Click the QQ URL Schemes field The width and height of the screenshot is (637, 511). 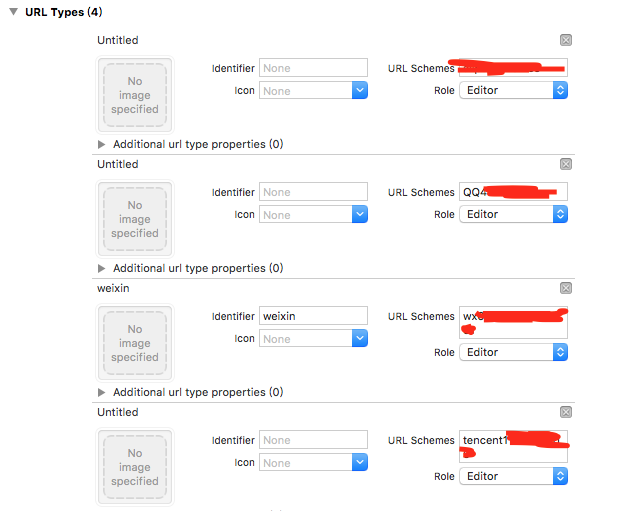(513, 192)
